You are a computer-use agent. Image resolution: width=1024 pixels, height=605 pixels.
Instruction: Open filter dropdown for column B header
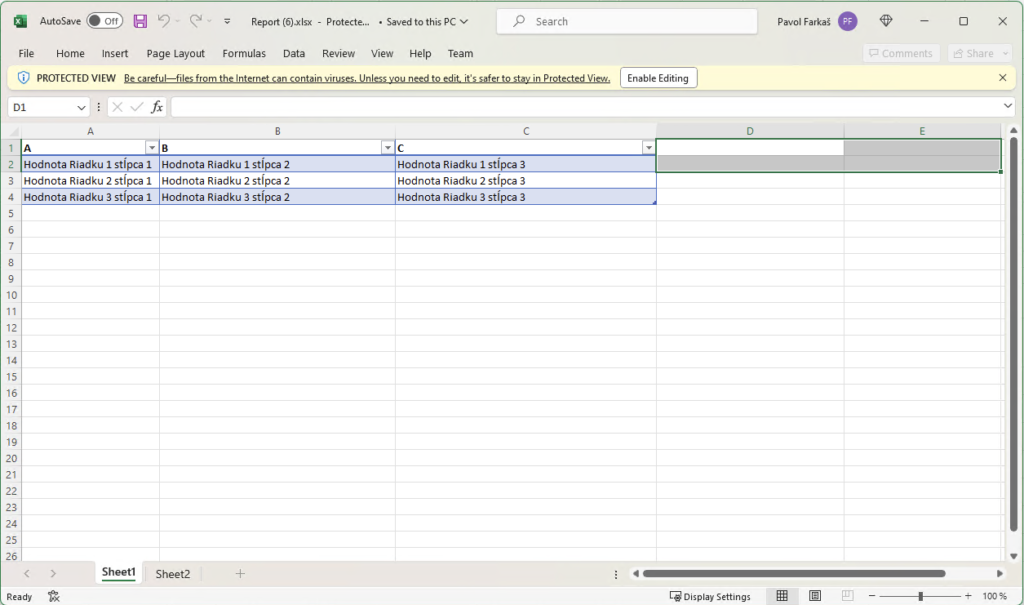coord(388,148)
